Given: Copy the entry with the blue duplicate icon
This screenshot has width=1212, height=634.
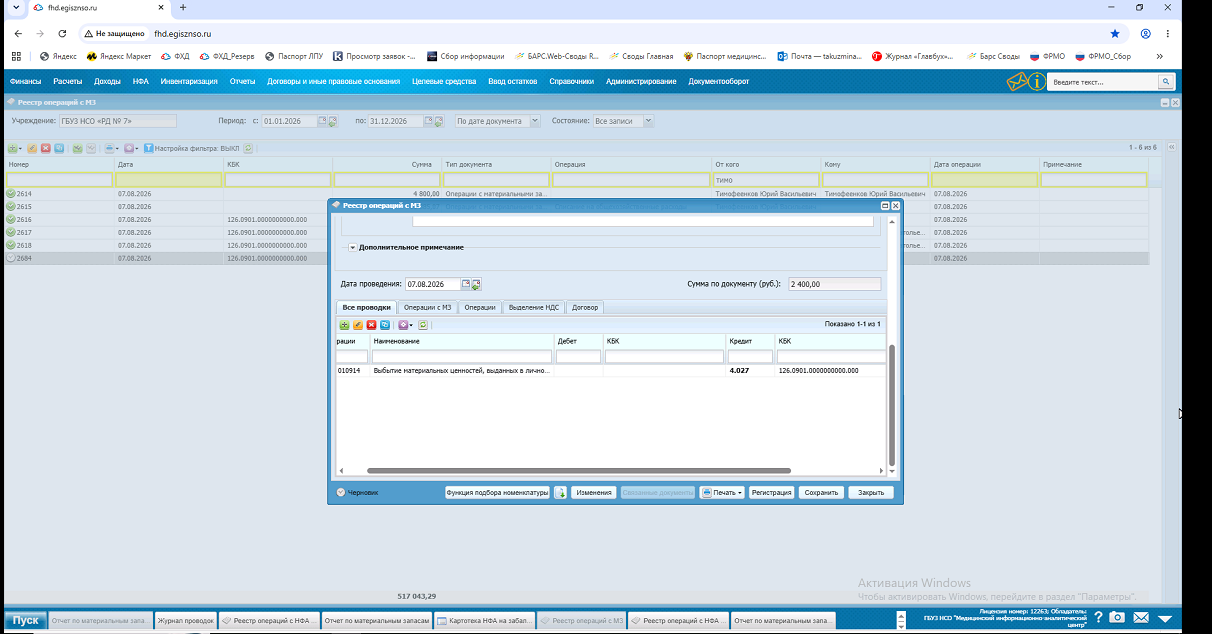Looking at the screenshot, I should tap(385, 325).
